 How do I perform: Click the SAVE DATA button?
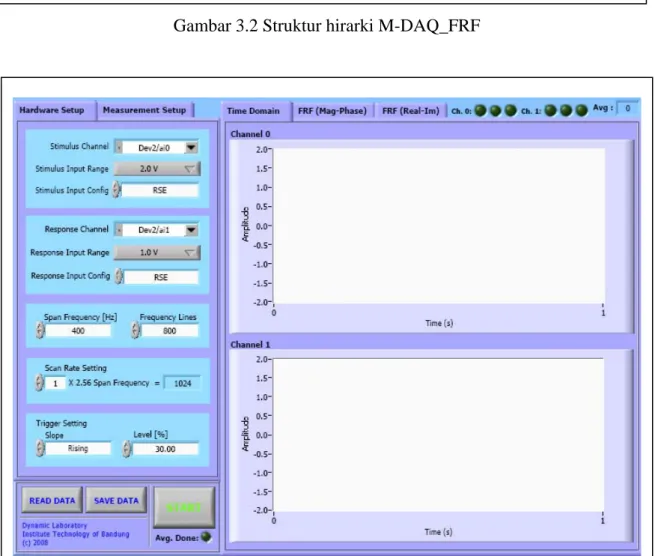pyautogui.click(x=116, y=500)
